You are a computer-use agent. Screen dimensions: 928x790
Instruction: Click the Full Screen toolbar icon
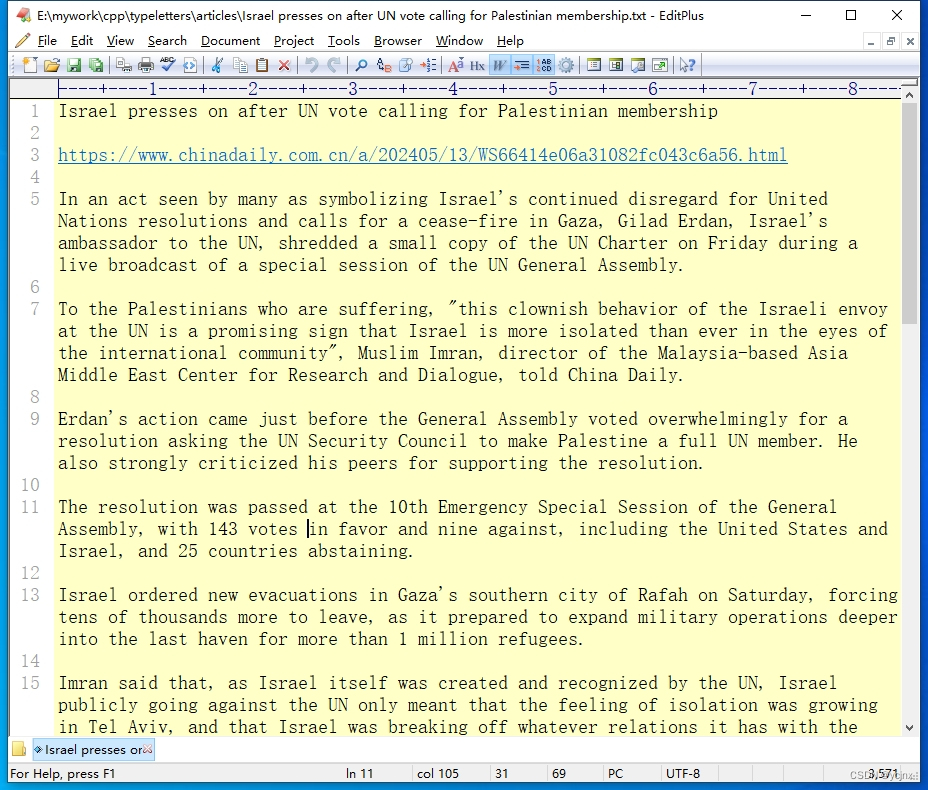(x=660, y=65)
